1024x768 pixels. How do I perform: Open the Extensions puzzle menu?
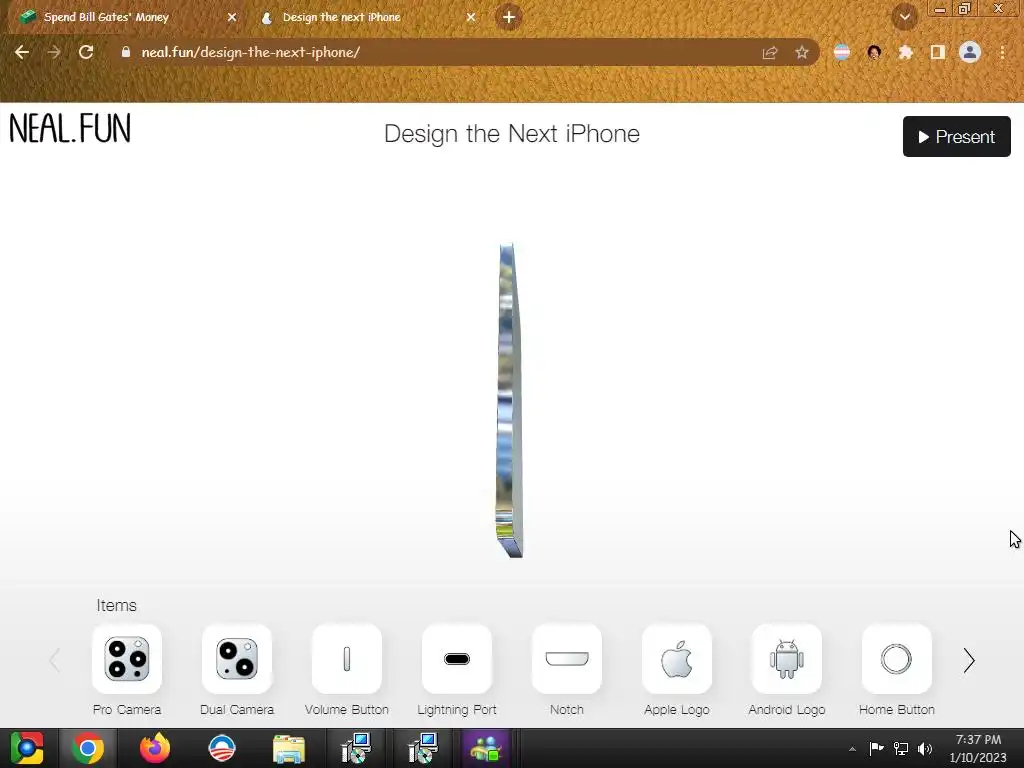pos(906,52)
